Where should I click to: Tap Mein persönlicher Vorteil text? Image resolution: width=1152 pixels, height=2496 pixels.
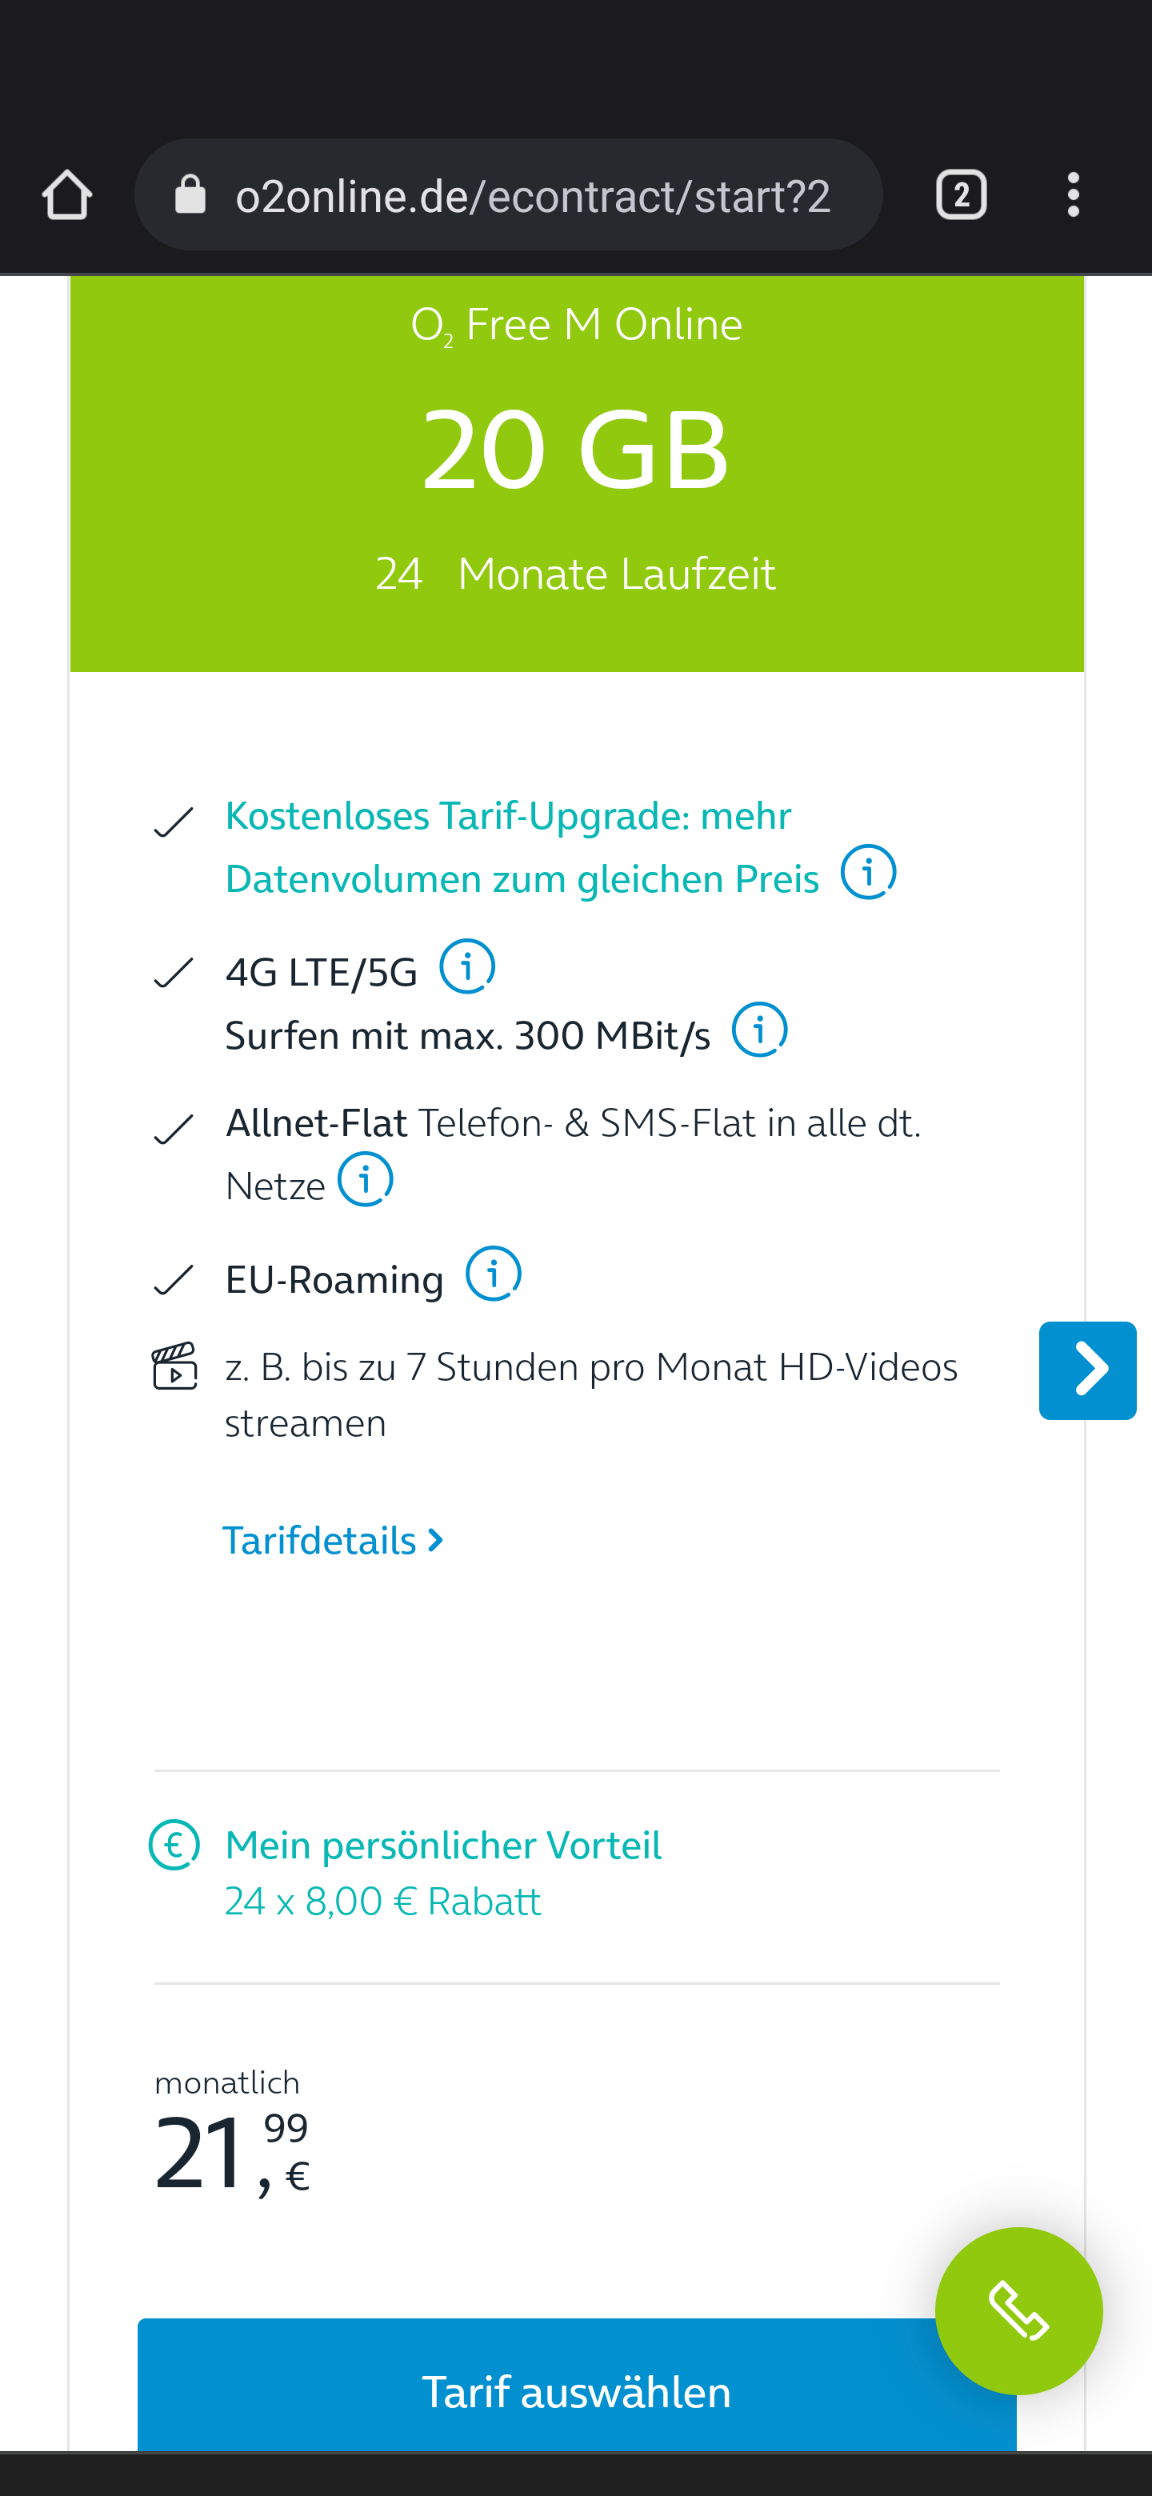[x=443, y=1845]
